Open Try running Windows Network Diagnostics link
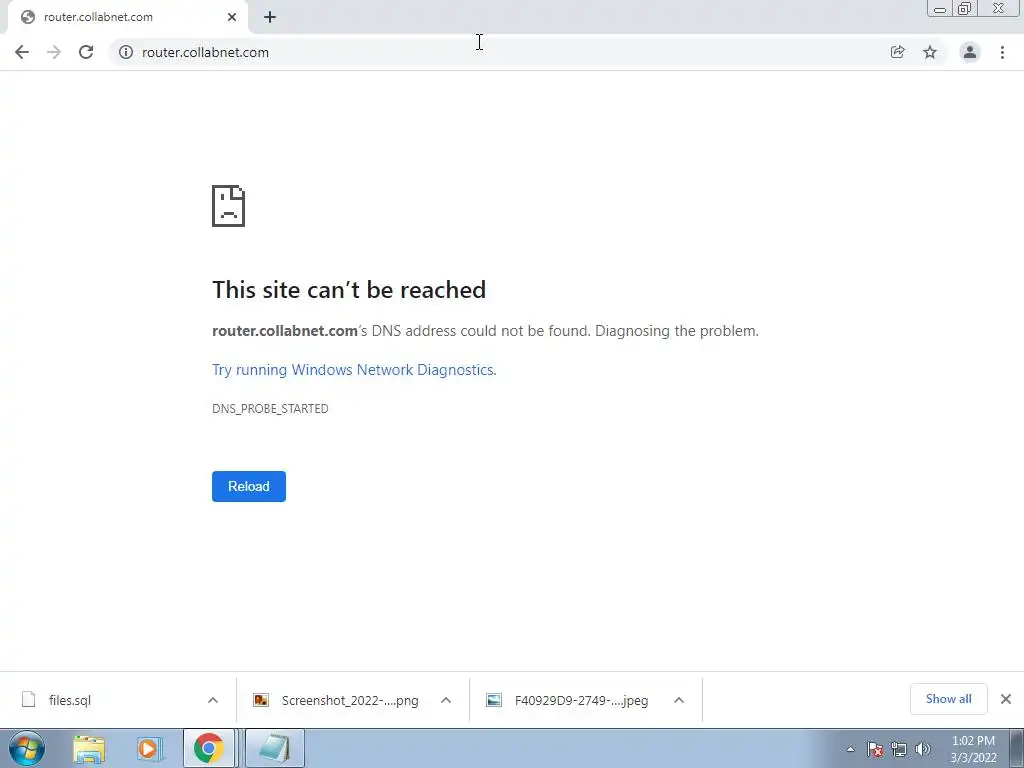 [x=354, y=370]
